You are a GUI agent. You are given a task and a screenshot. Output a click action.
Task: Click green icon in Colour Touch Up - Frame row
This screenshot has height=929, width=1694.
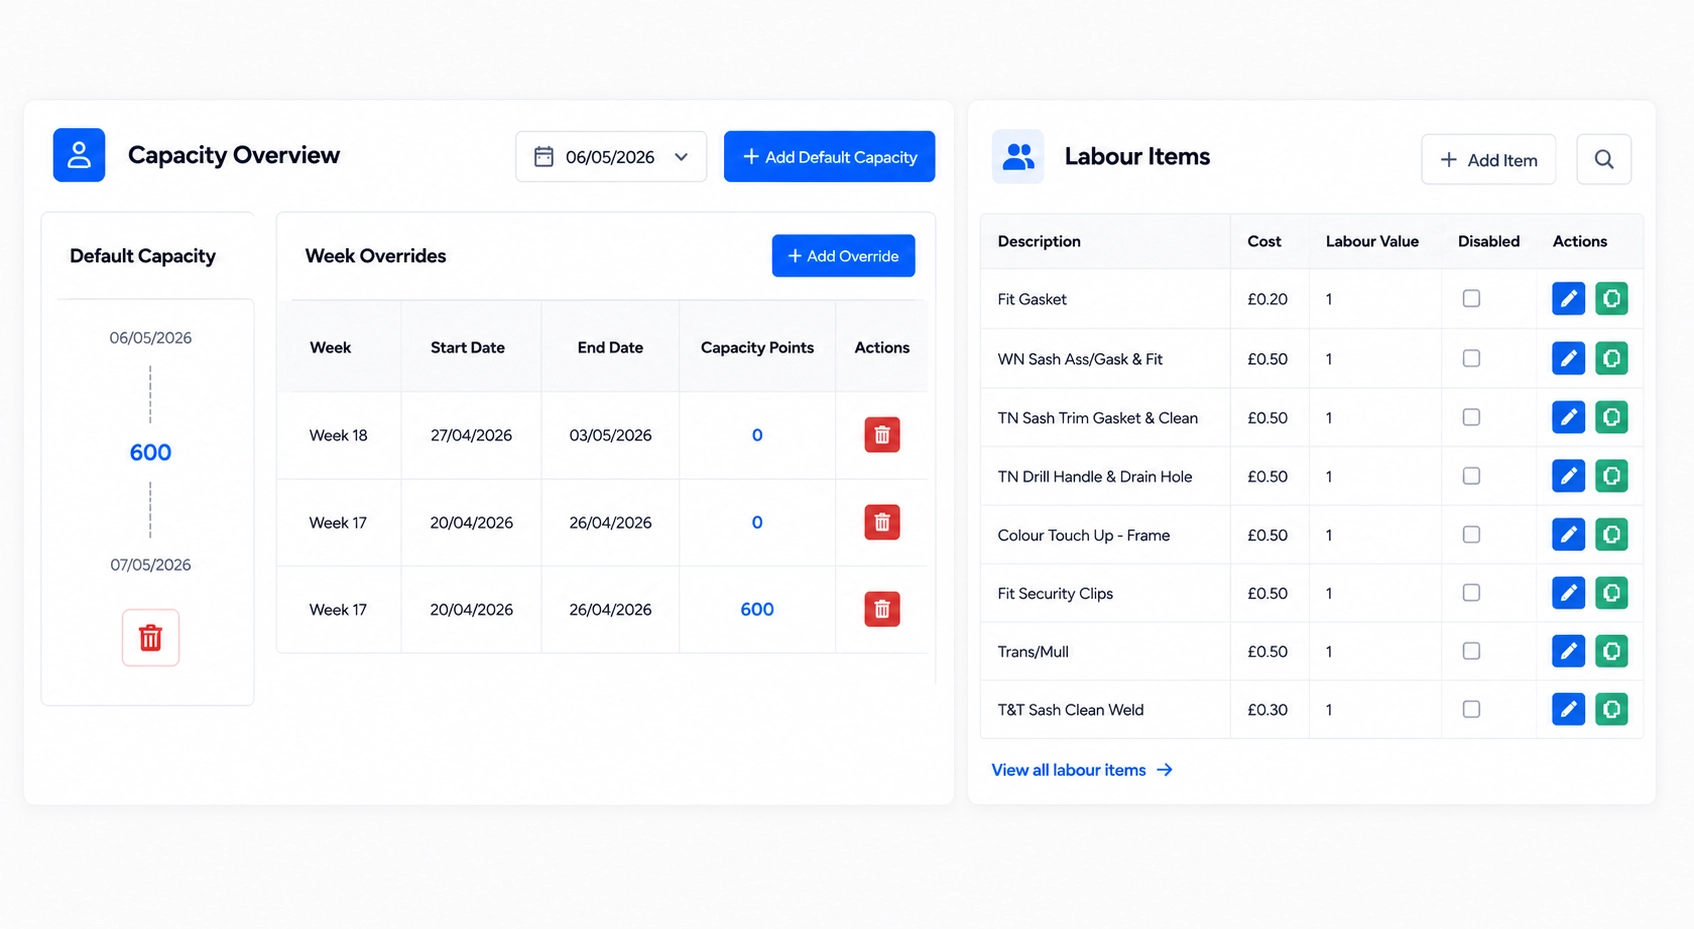tap(1611, 535)
